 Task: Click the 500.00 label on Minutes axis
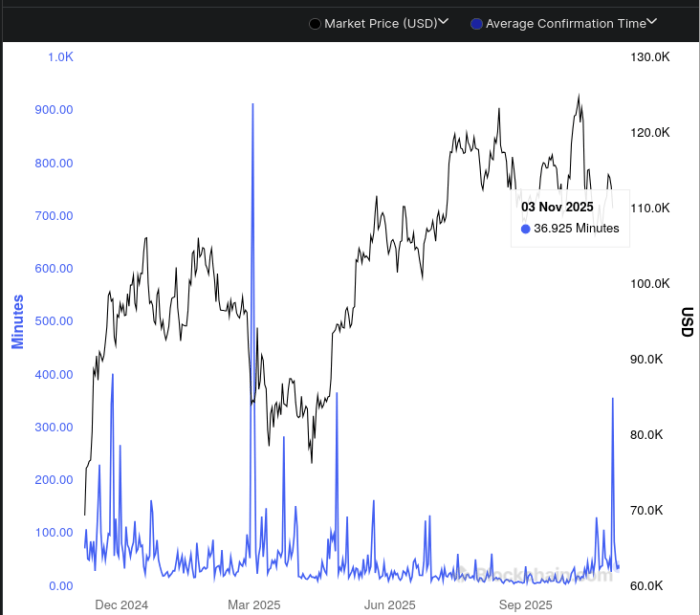point(54,321)
